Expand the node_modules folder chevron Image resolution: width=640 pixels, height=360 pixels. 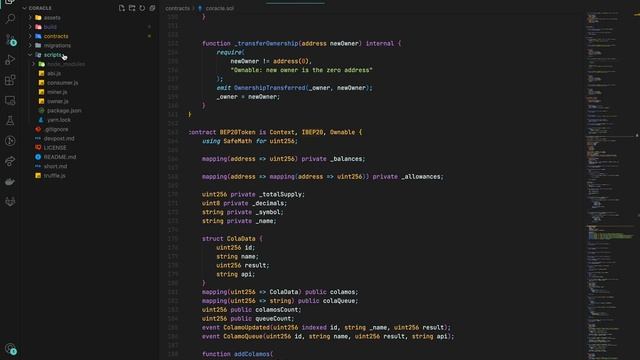tap(33, 64)
